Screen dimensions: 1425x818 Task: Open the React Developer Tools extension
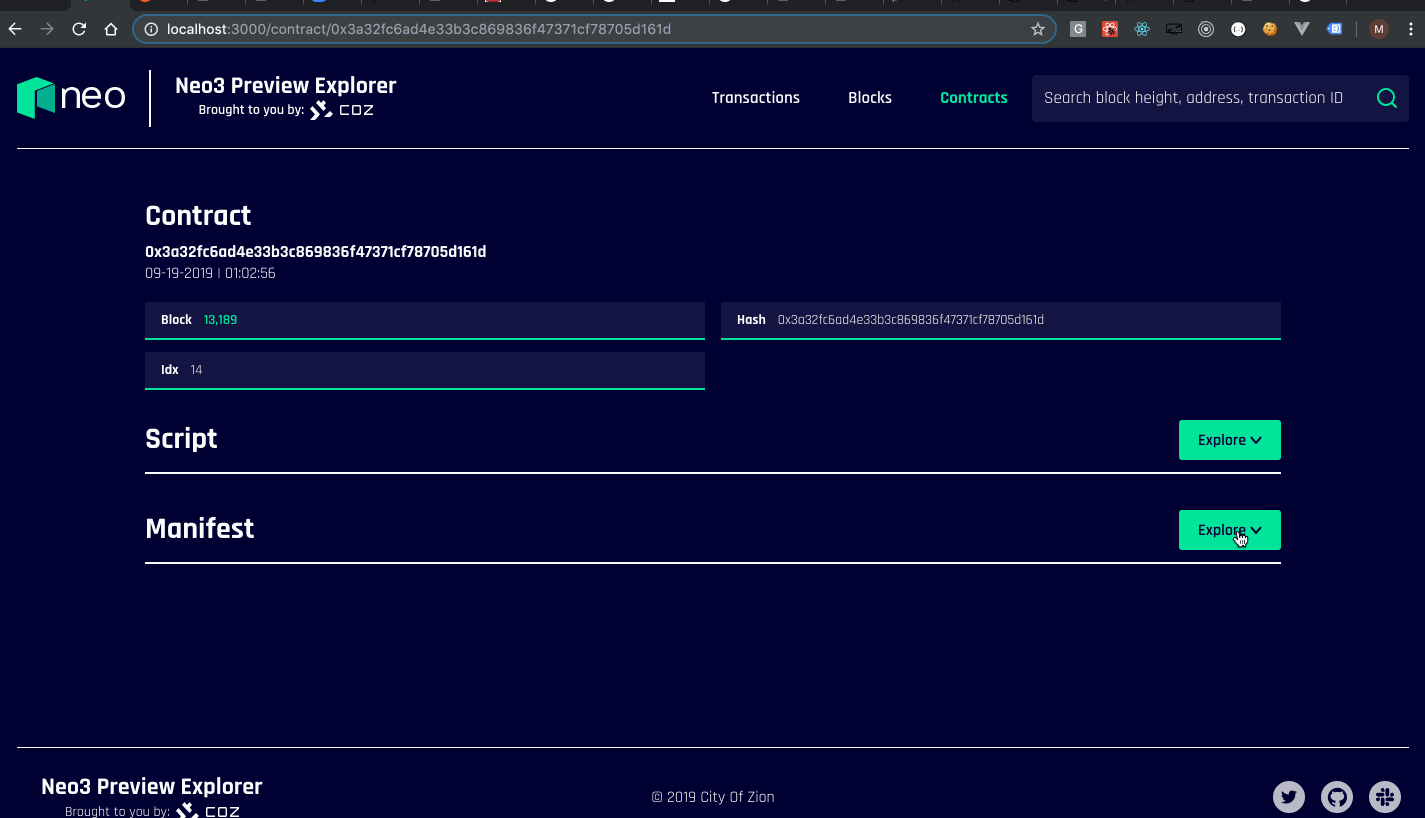coord(1142,29)
